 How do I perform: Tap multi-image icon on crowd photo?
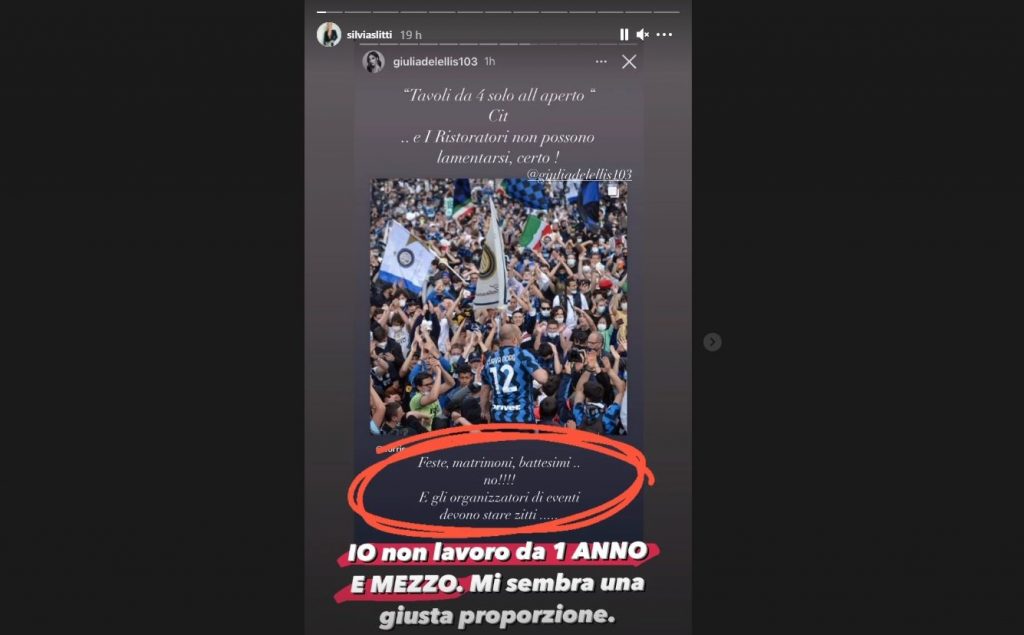point(612,191)
